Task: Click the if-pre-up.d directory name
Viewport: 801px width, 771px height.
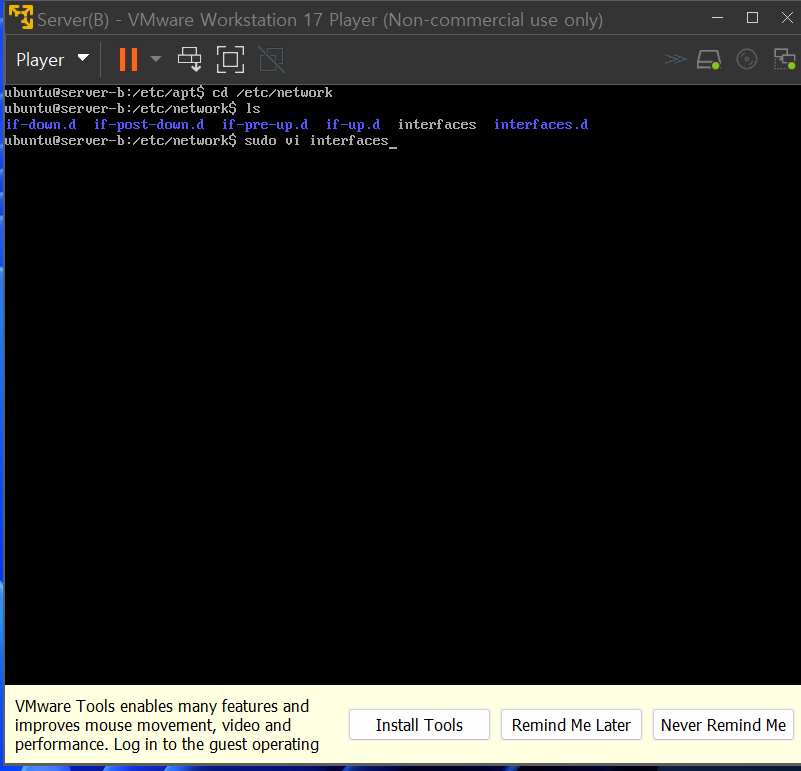Action: [x=265, y=125]
